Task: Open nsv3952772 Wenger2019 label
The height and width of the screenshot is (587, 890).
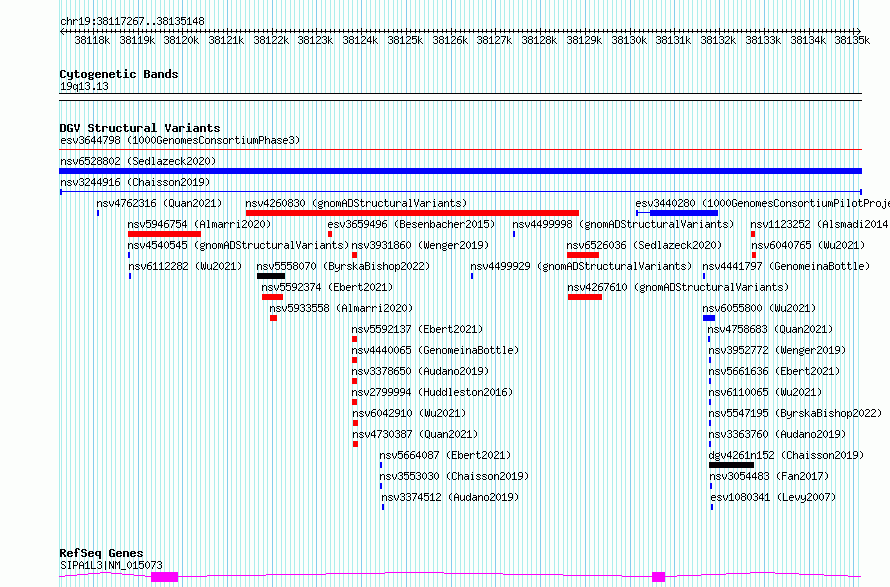Action: point(777,350)
